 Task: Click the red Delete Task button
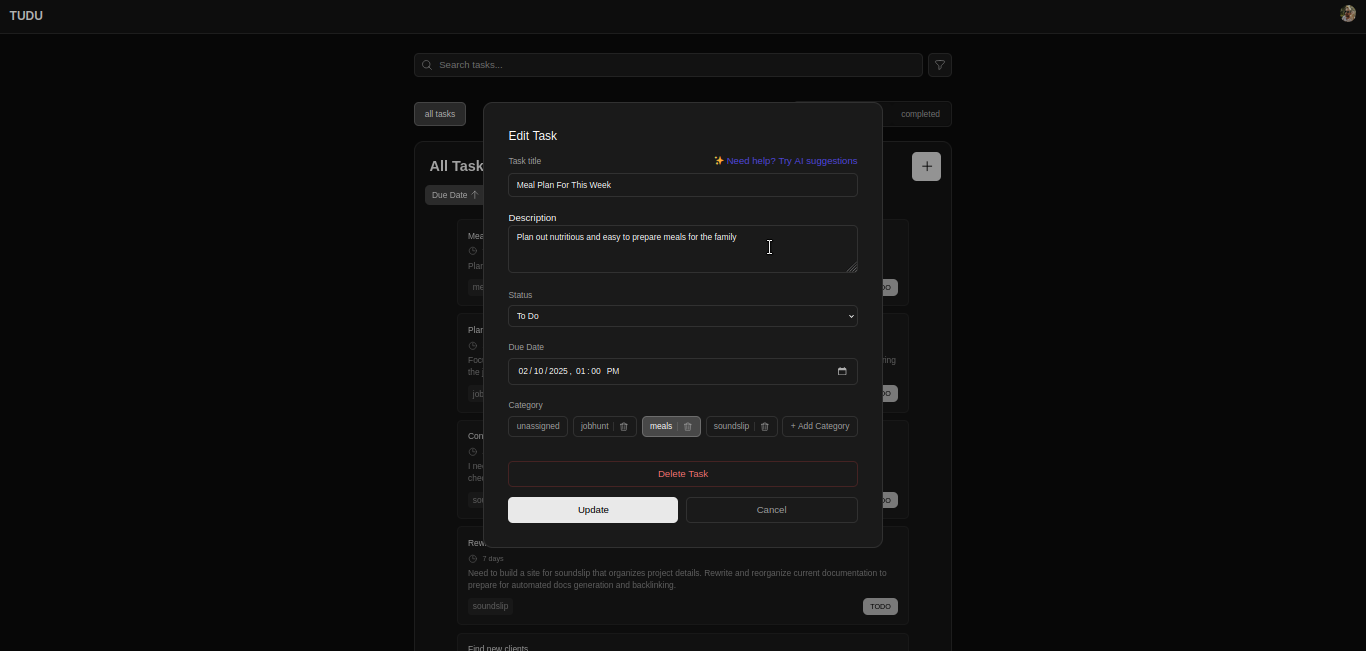click(x=683, y=474)
